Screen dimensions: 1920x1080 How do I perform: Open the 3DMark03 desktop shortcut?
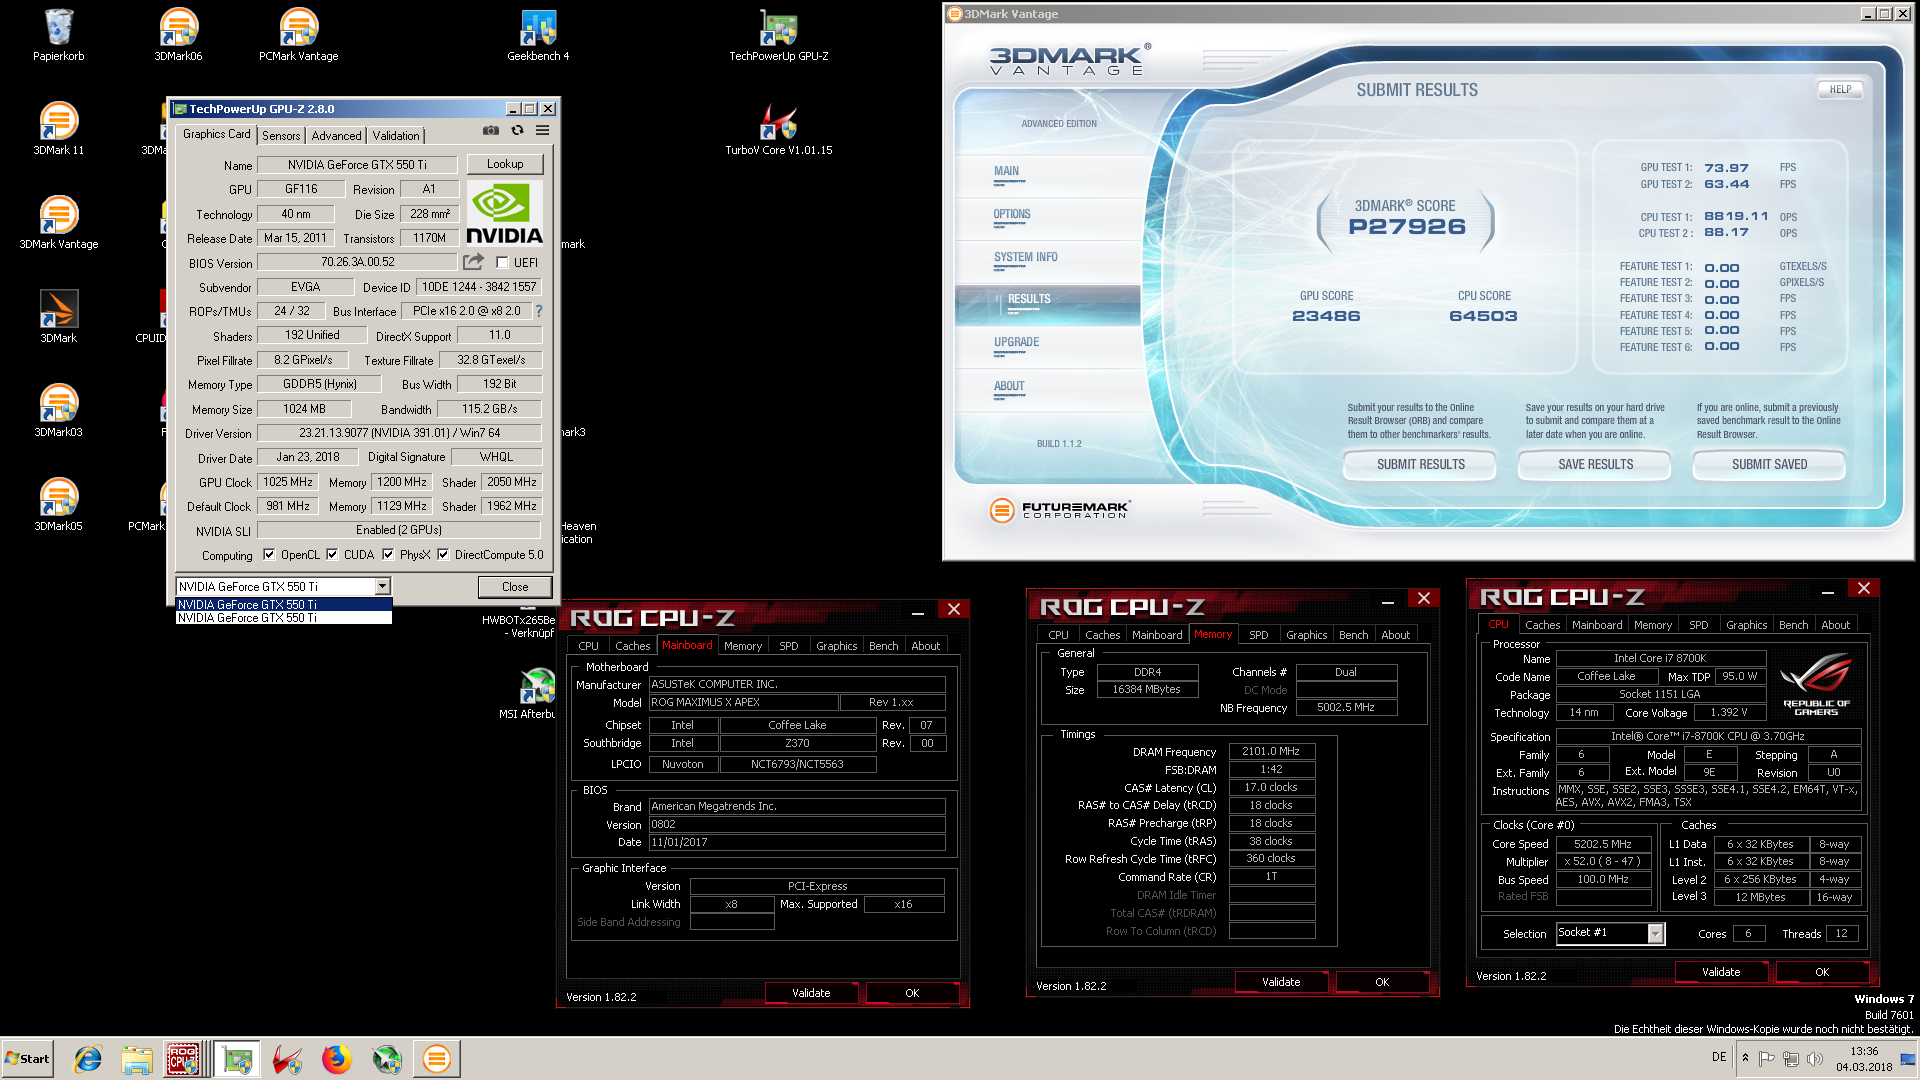pos(58,411)
